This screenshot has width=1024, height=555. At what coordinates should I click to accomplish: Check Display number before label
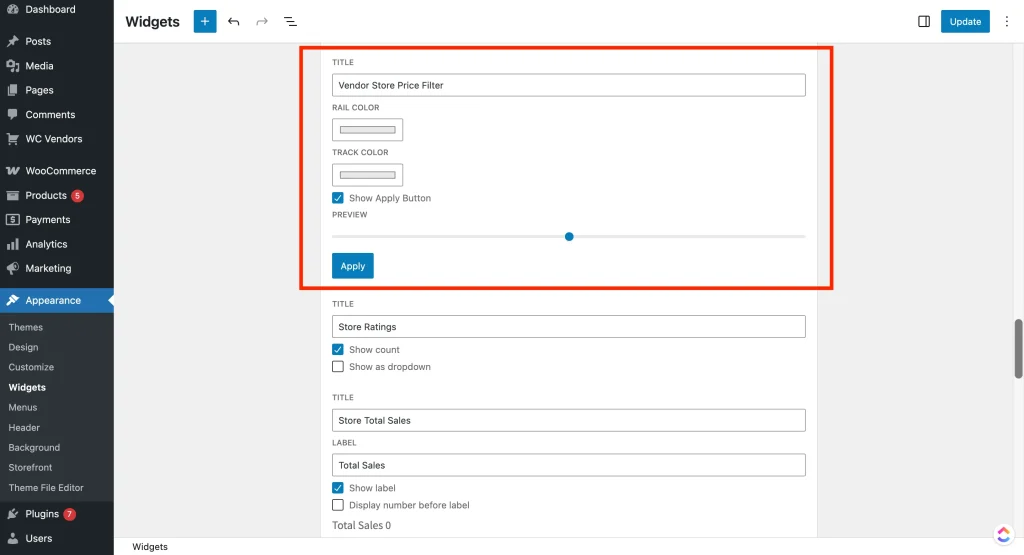click(338, 505)
